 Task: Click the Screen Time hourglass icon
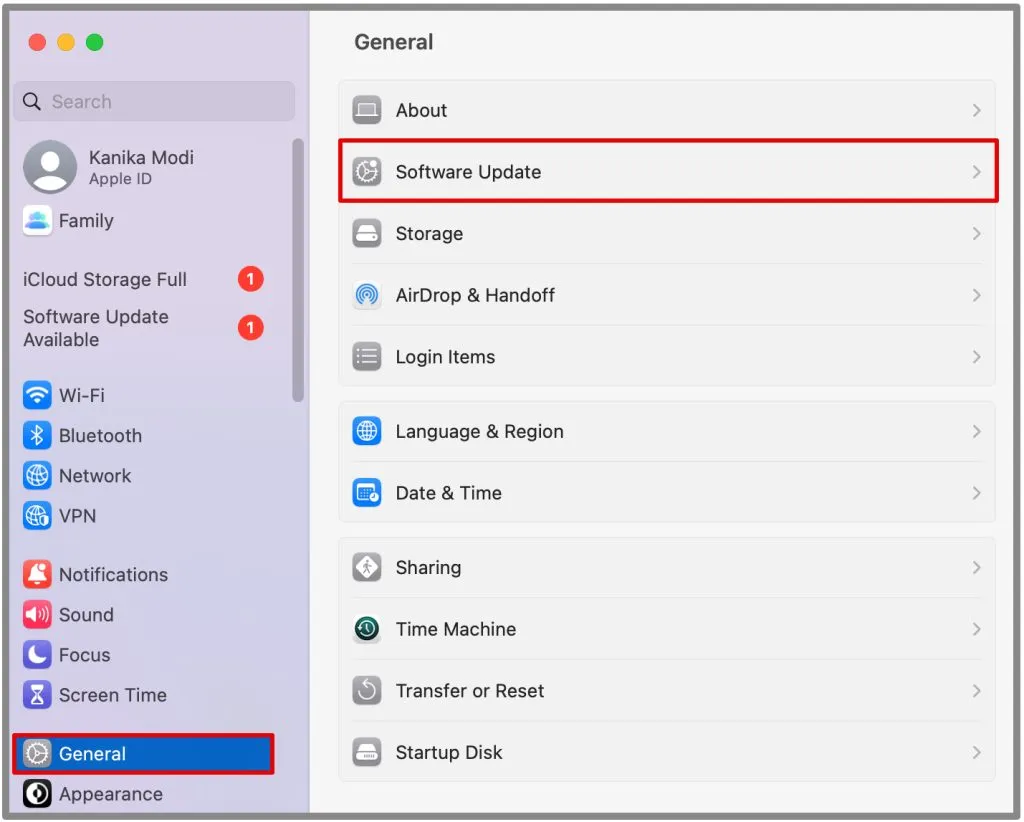pyautogui.click(x=37, y=695)
